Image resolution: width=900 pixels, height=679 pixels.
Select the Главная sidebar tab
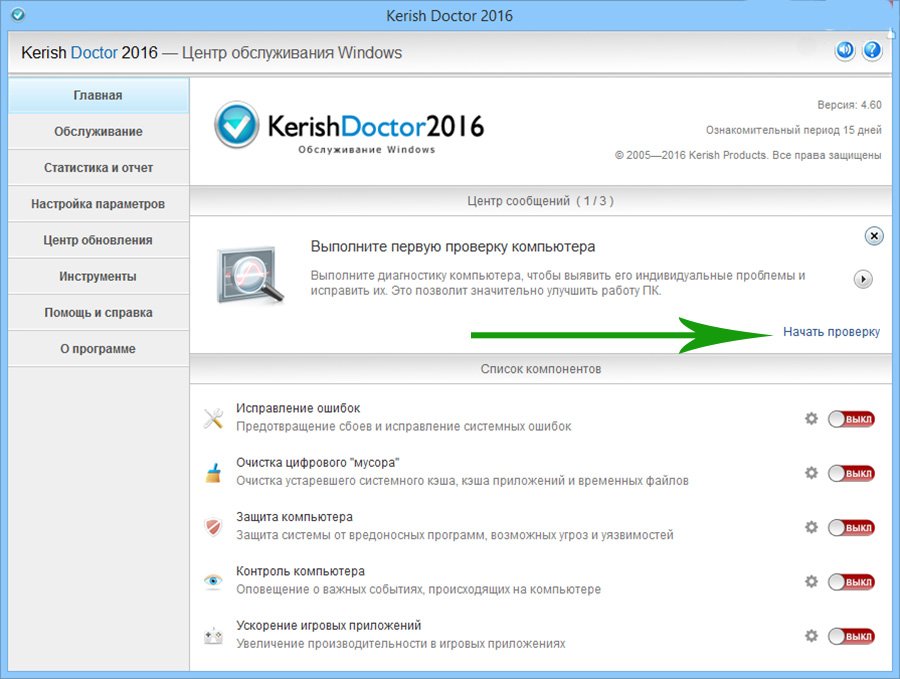(98, 95)
